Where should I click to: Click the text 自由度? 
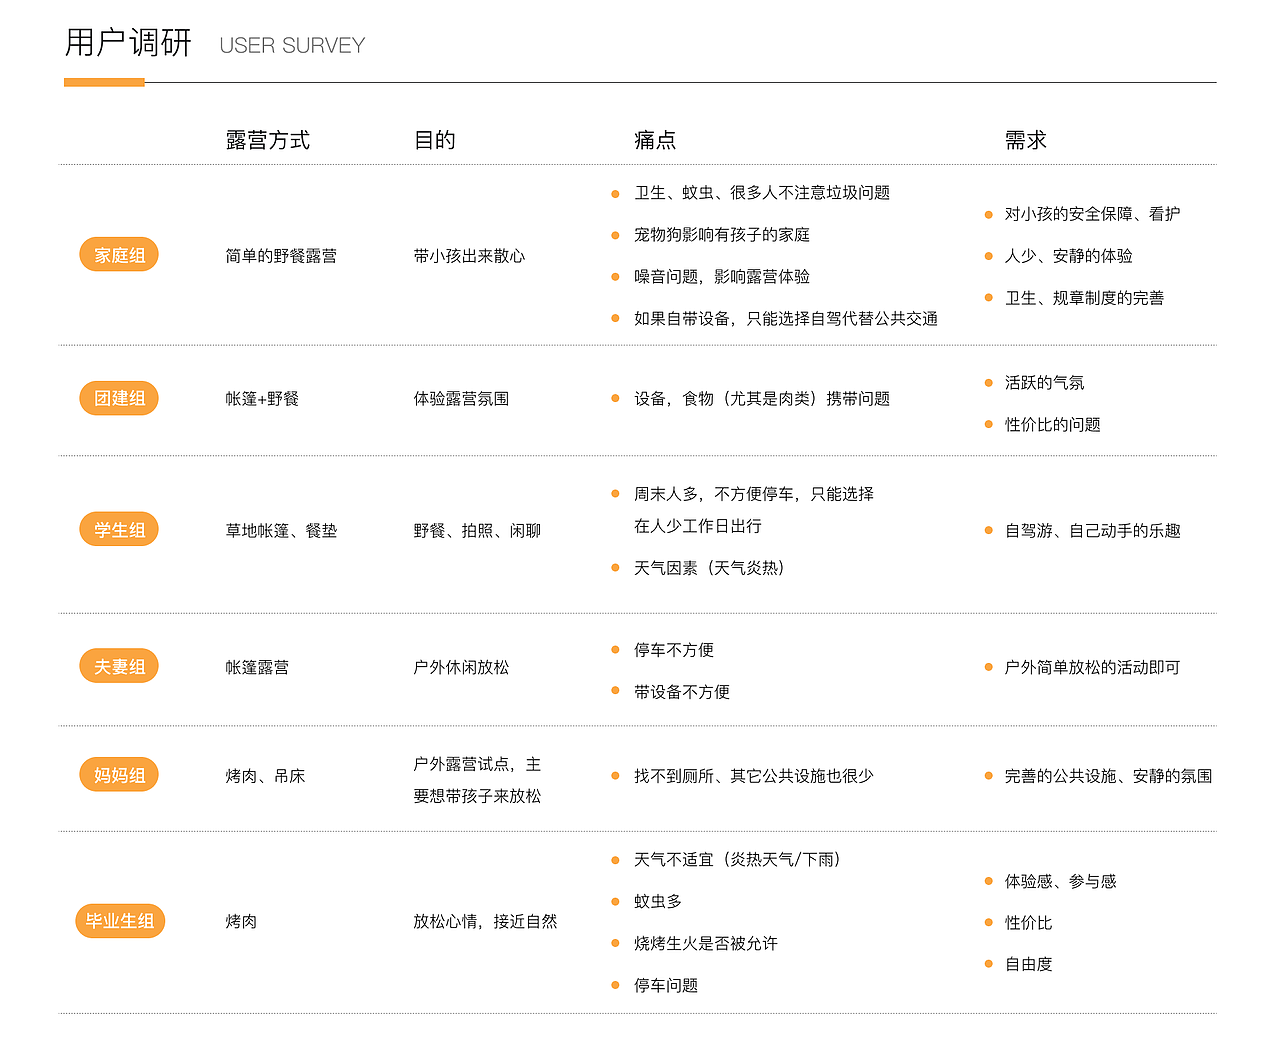pyautogui.click(x=1028, y=965)
